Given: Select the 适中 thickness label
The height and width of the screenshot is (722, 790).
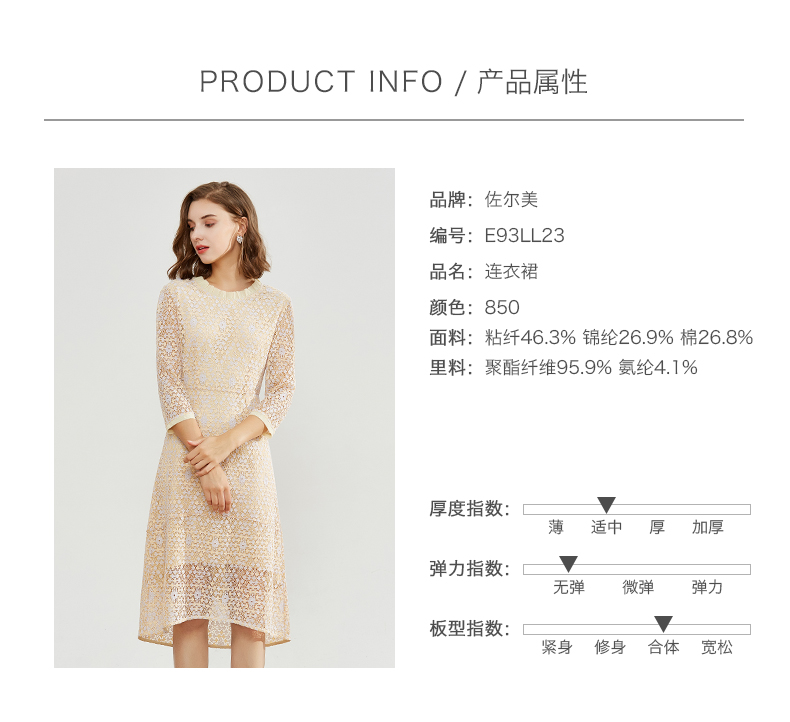Looking at the screenshot, I should (x=606, y=527).
